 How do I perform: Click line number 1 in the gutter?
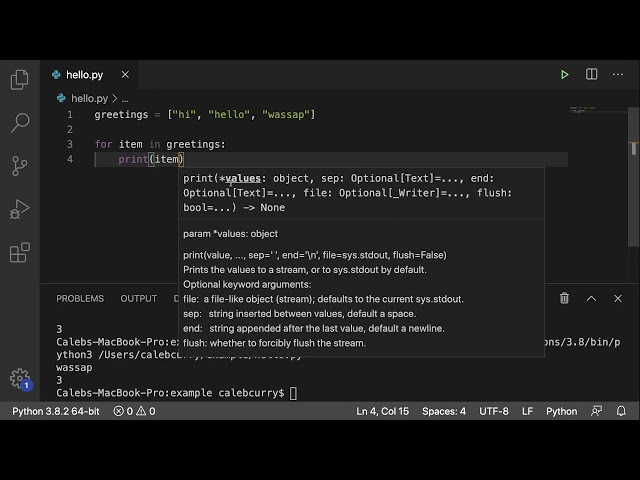click(x=70, y=115)
